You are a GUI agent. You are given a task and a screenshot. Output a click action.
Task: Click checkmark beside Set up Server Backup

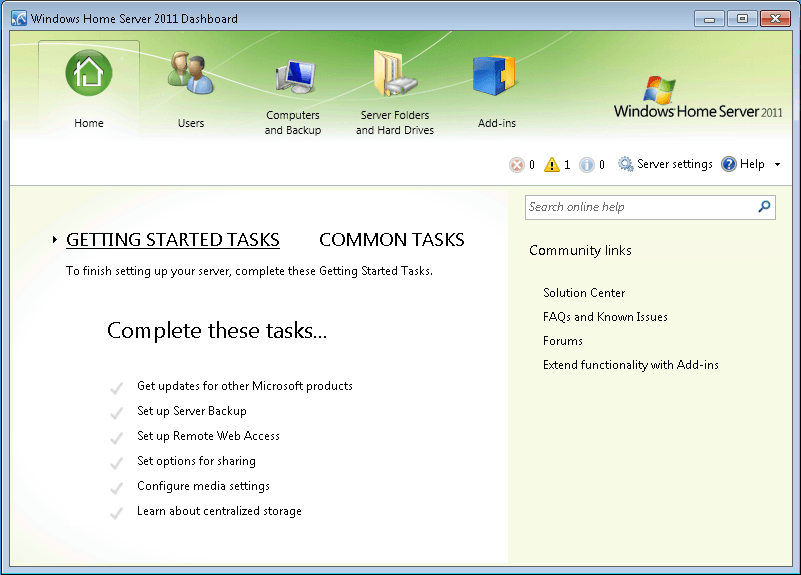pos(116,413)
